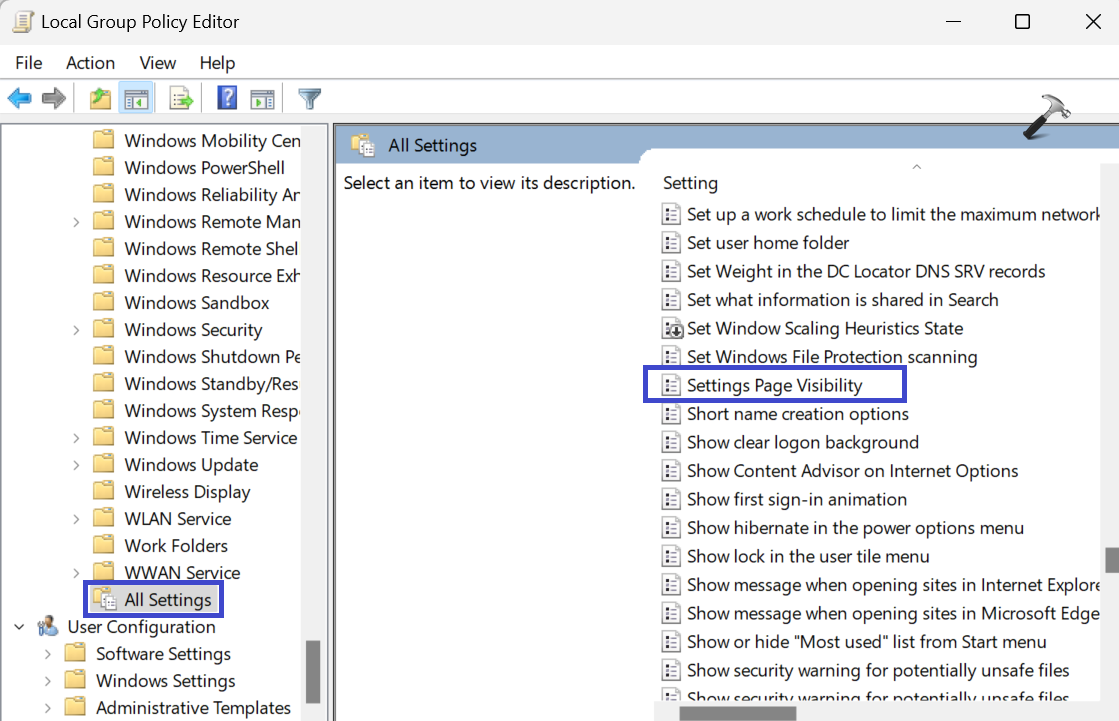The height and width of the screenshot is (721, 1119).
Task: Select Show first sign-in animation setting
Action: click(796, 499)
